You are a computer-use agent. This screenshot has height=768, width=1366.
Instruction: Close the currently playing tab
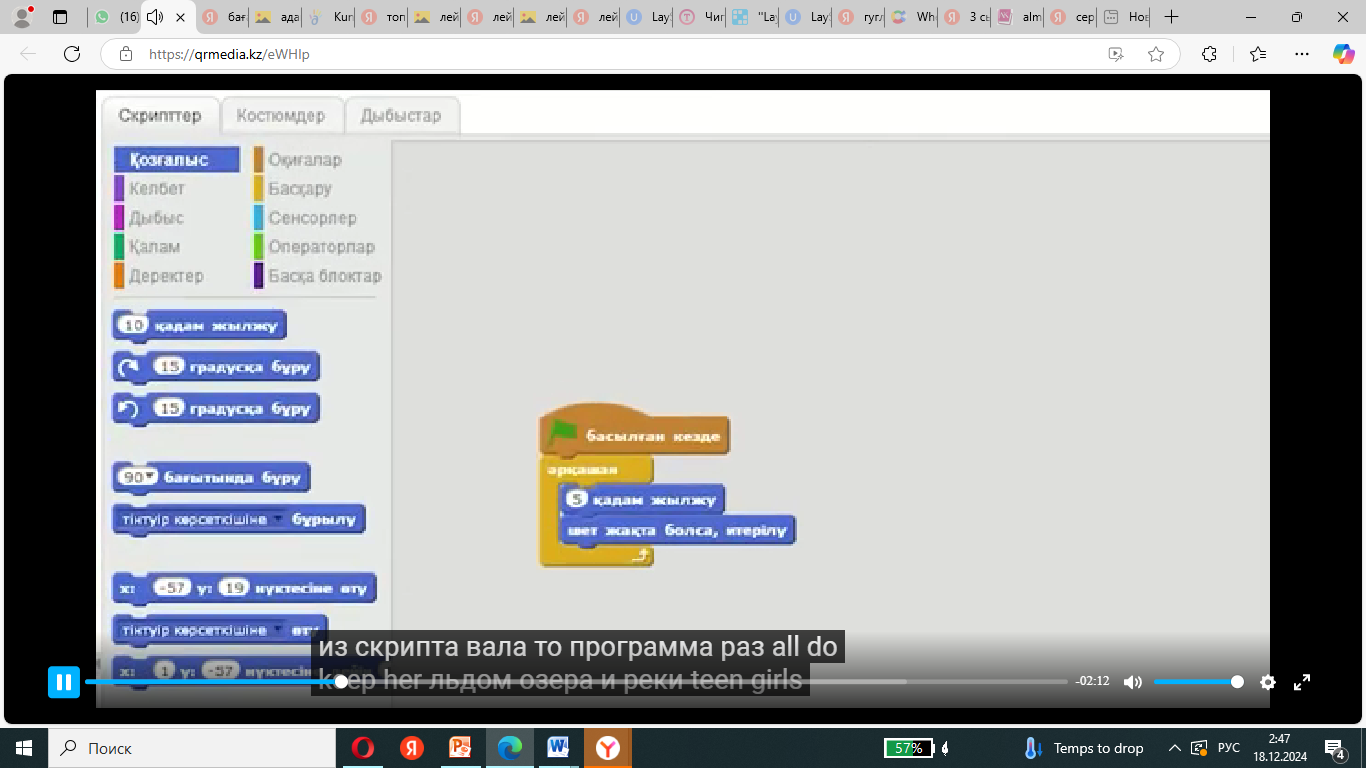180,17
